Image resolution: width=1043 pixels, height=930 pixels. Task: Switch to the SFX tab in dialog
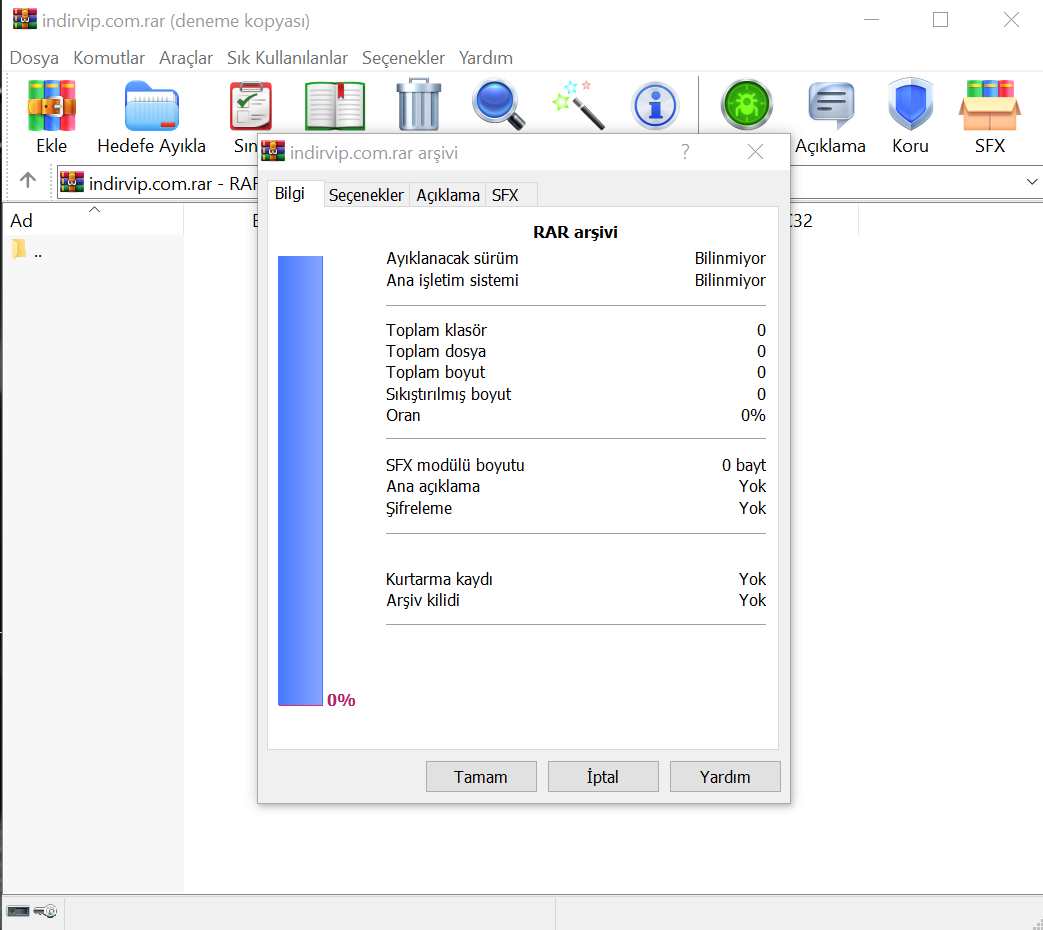pyautogui.click(x=505, y=195)
